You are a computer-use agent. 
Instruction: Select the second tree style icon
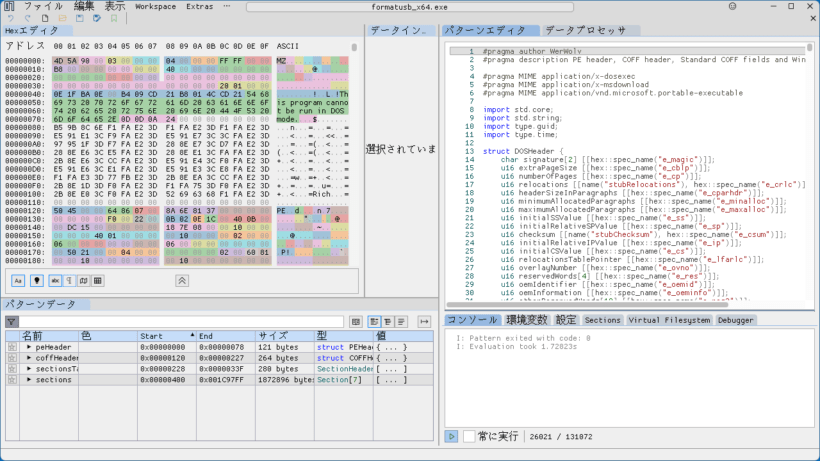pyautogui.click(x=388, y=321)
